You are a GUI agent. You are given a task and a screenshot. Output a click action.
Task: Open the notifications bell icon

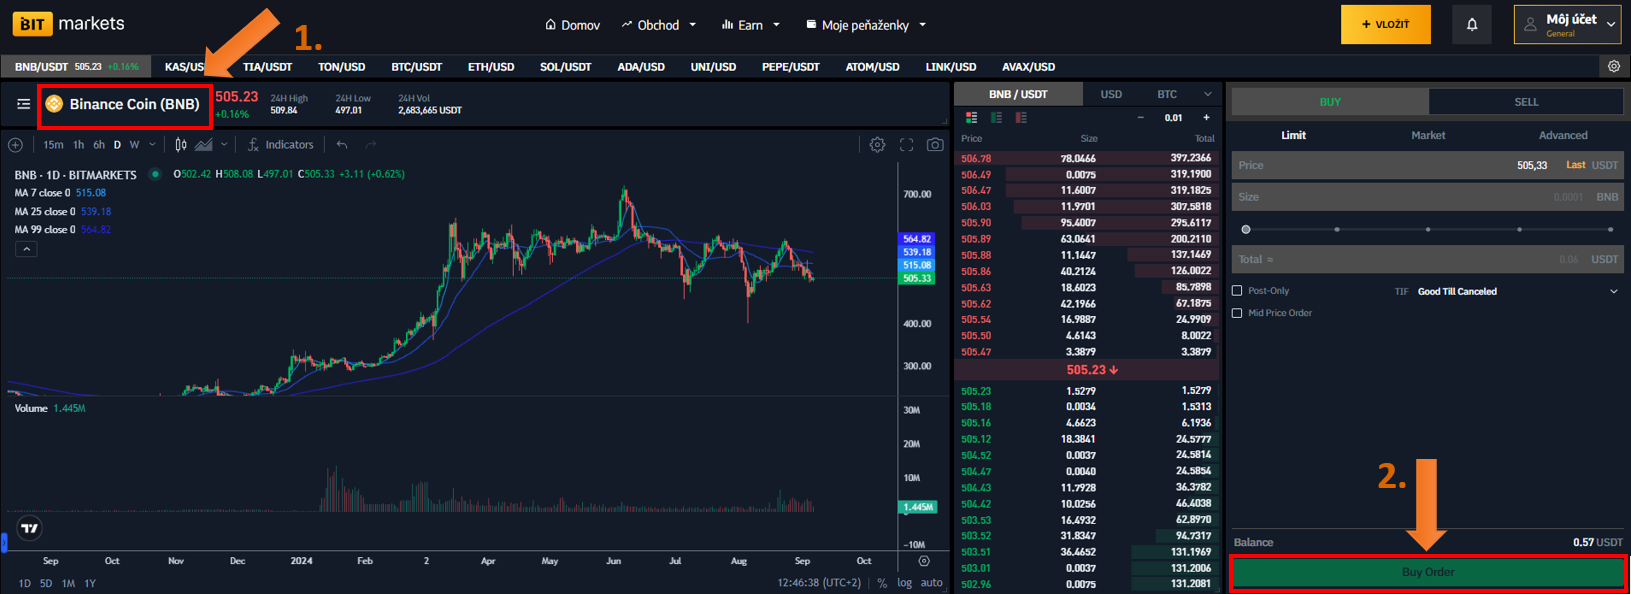(1471, 25)
